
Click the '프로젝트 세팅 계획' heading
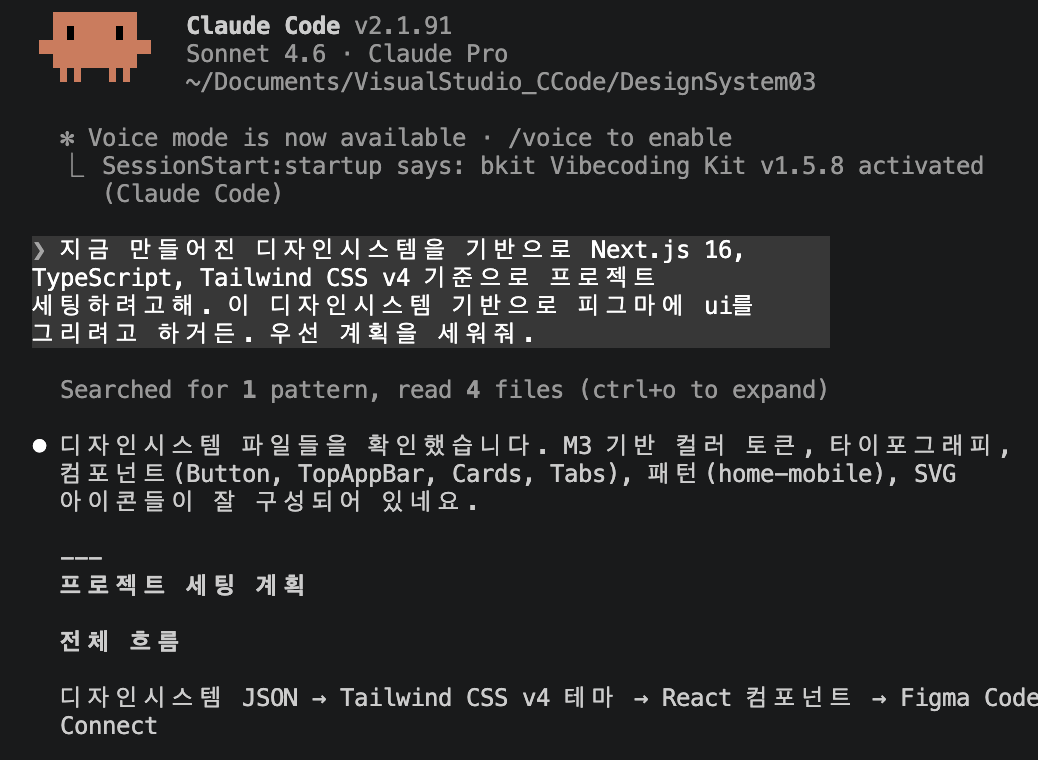pos(182,585)
